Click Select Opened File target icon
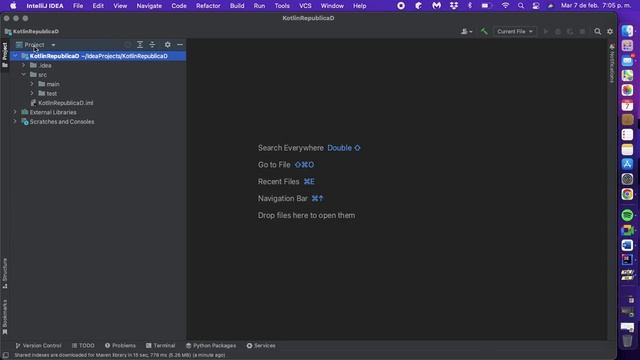This screenshot has width=640, height=360. tap(128, 44)
